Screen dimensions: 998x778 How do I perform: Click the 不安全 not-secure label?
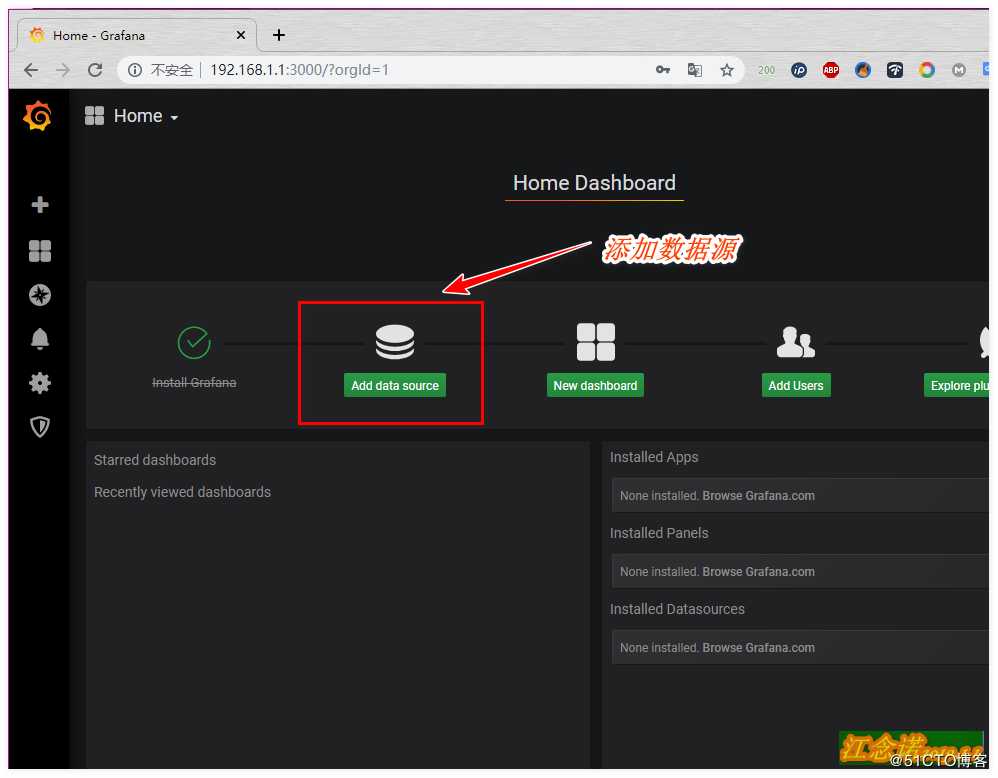pyautogui.click(x=171, y=70)
